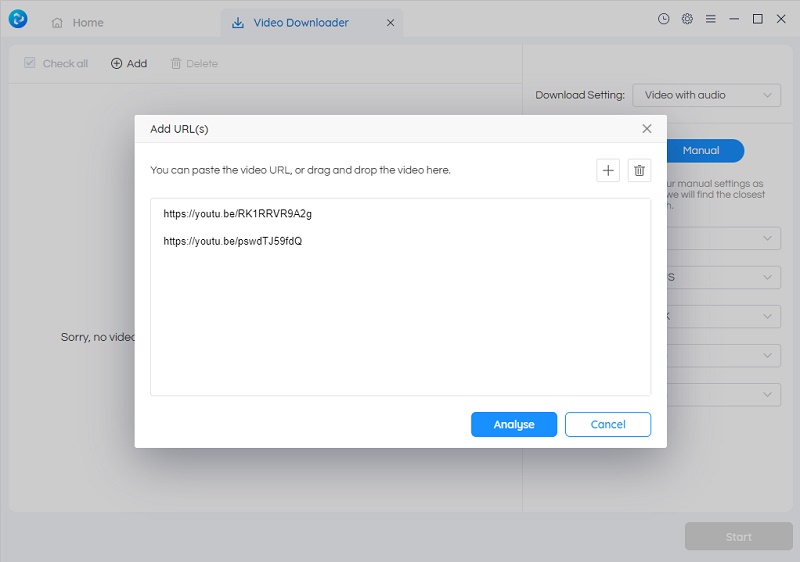
Task: Open settings gear icon
Action: [x=687, y=19]
